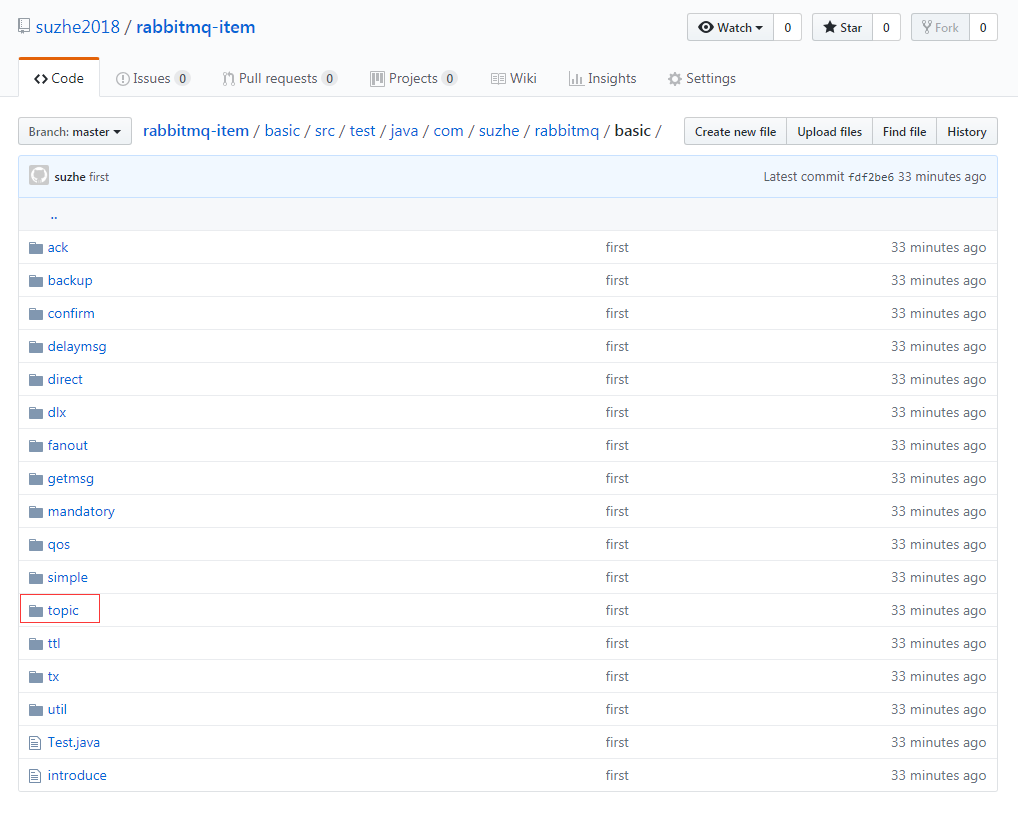
Task: Open the Insights tab
Action: 602,79
